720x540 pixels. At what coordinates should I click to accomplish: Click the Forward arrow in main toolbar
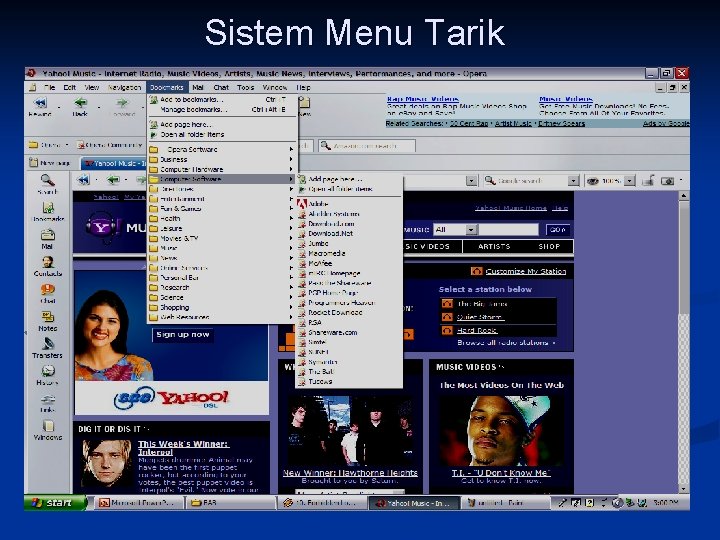point(122,107)
